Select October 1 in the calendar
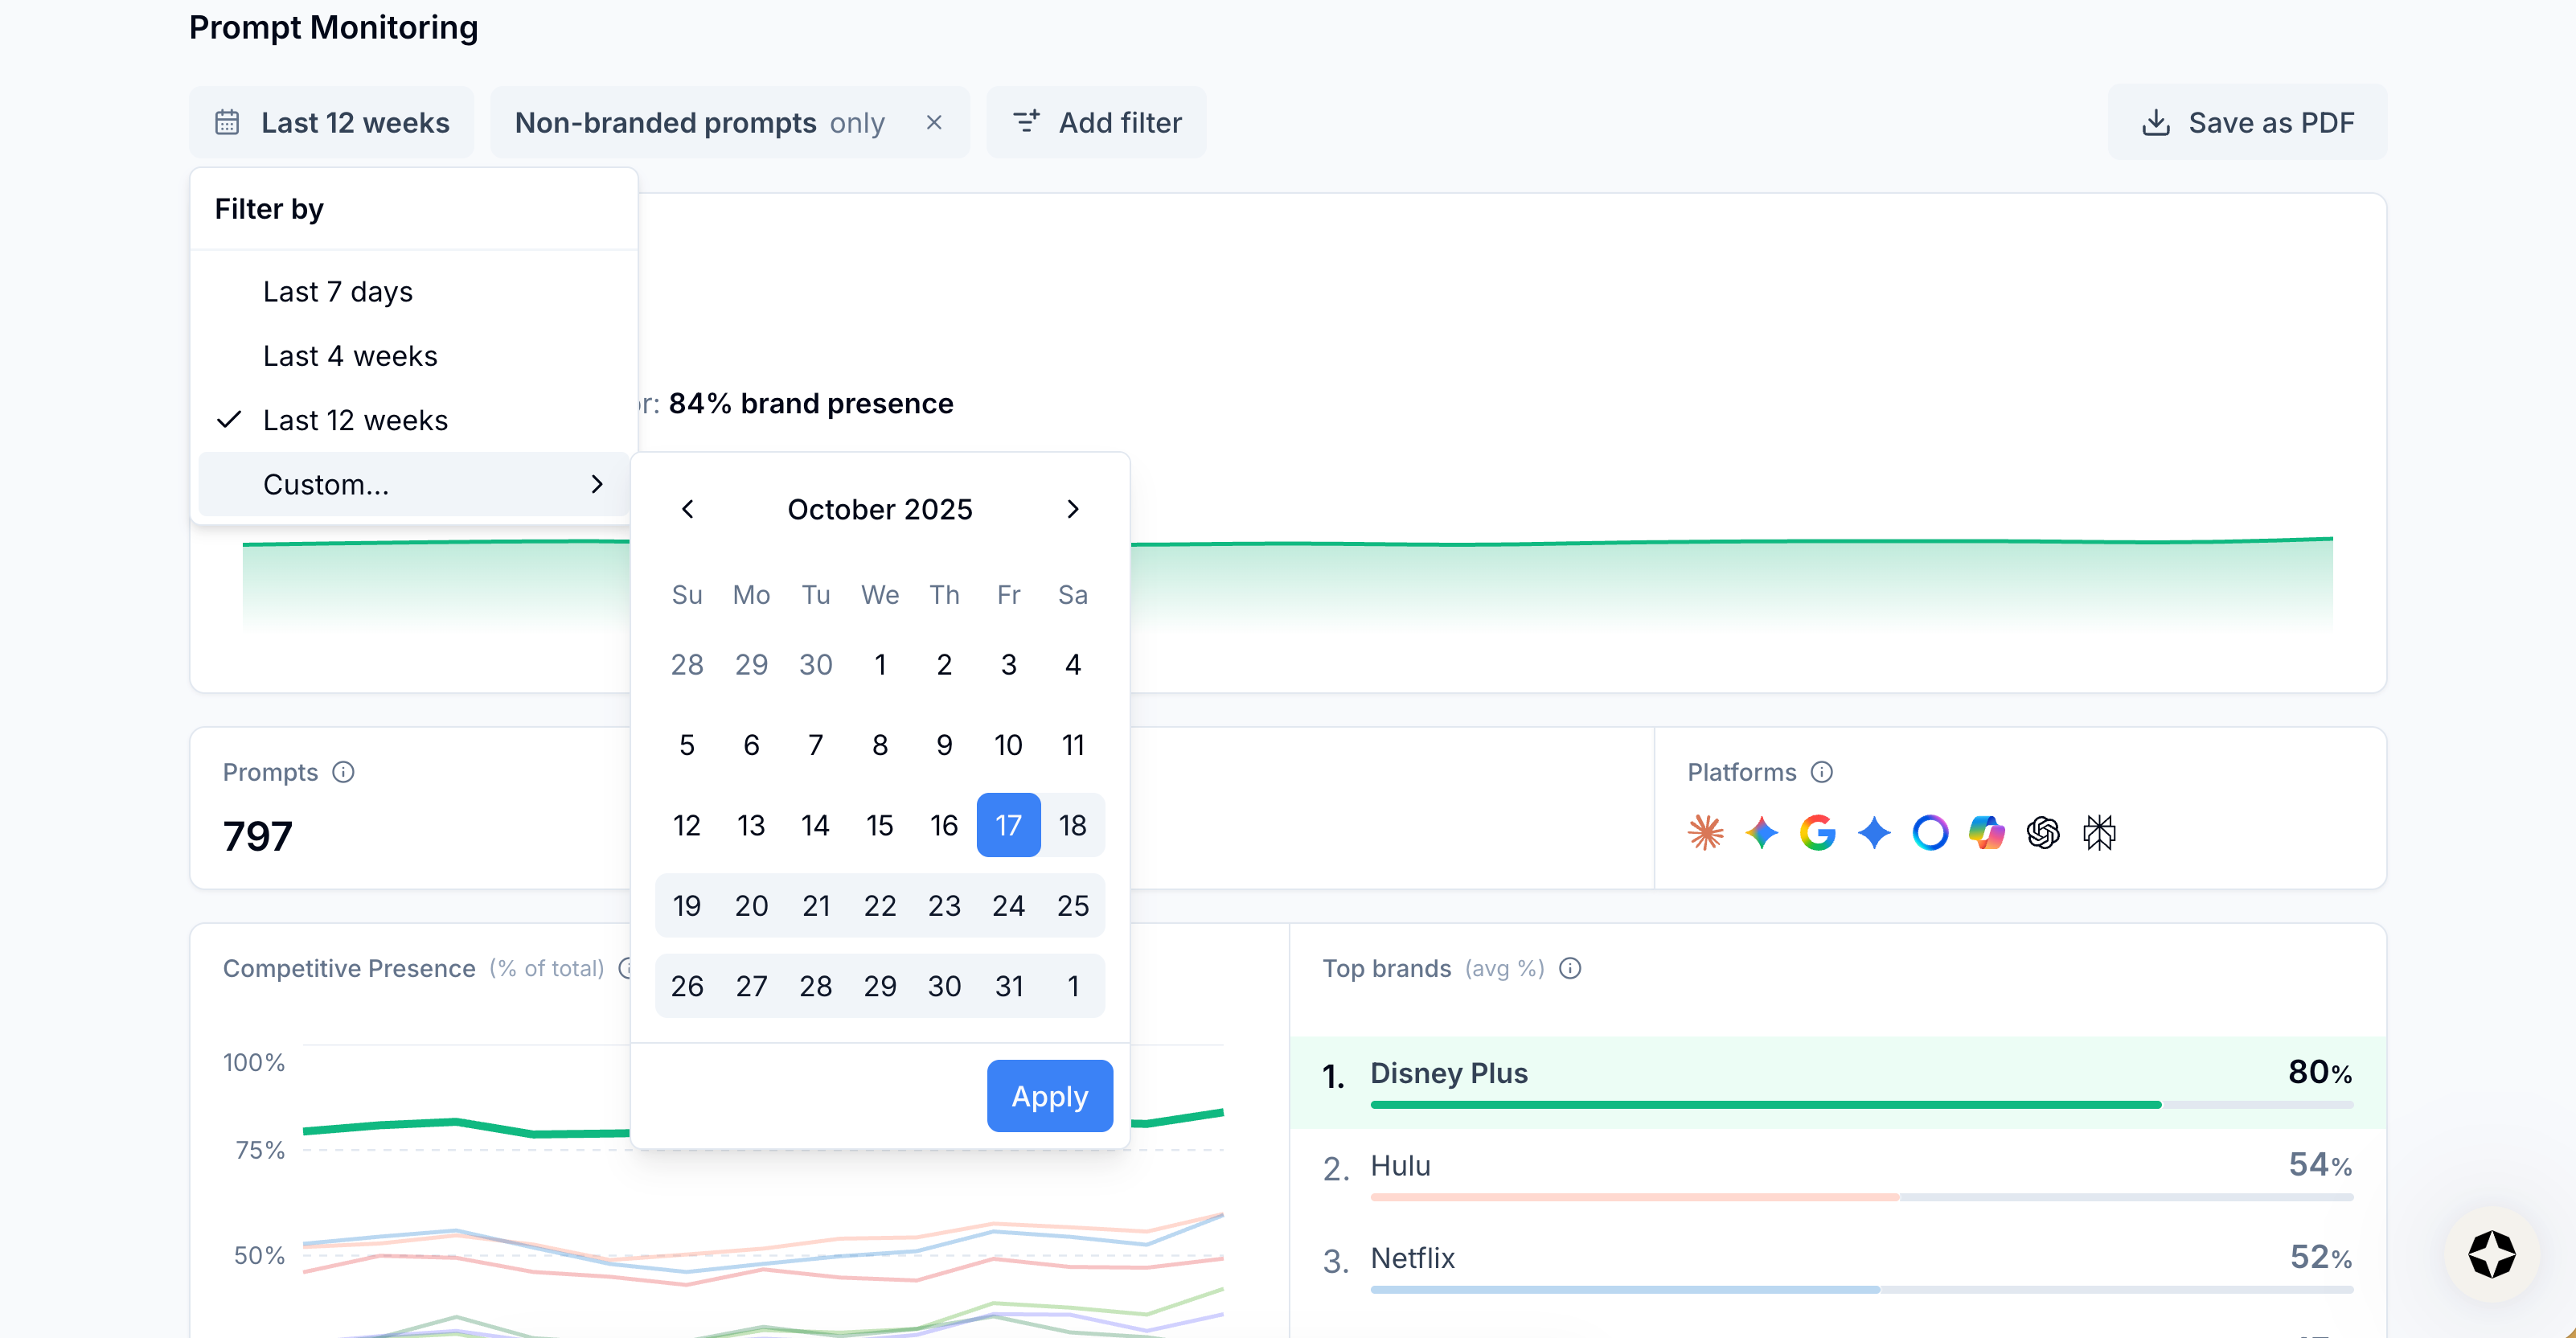 pyautogui.click(x=880, y=664)
